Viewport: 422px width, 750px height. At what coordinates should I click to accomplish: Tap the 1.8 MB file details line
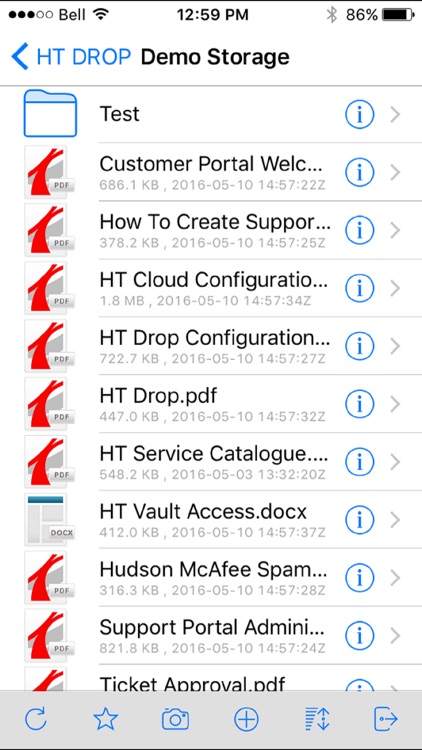point(206,301)
